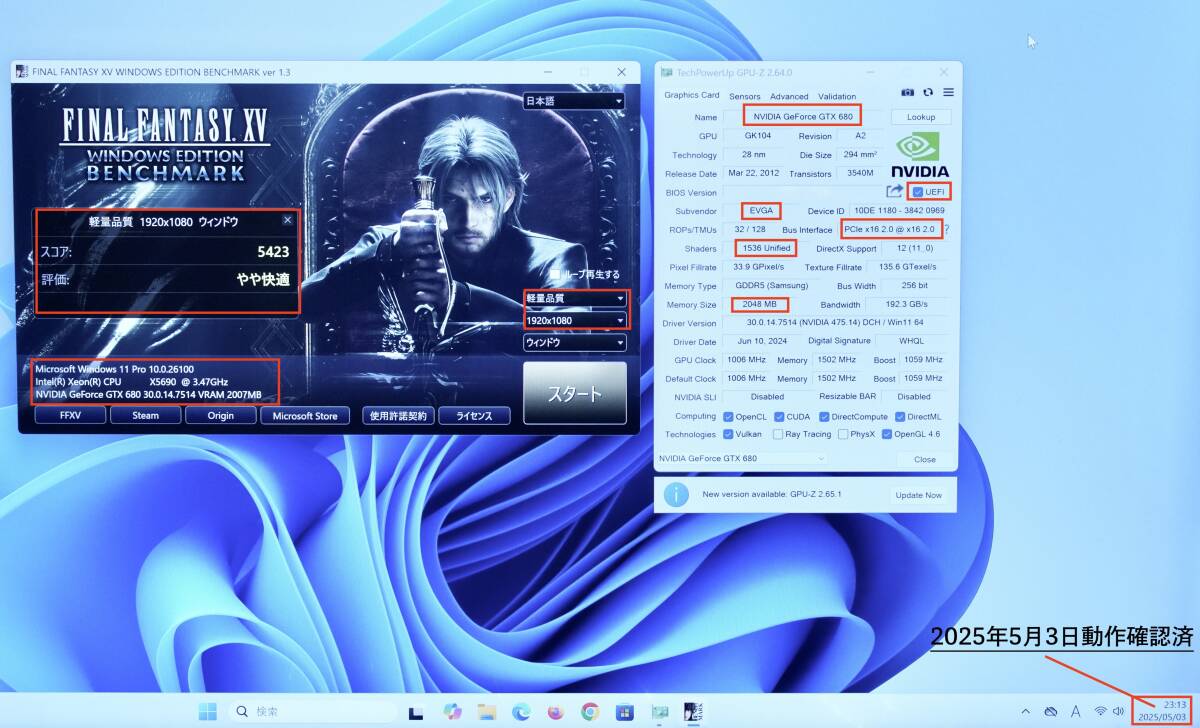Open the 使用許諾契約 license agreement

pos(400,416)
